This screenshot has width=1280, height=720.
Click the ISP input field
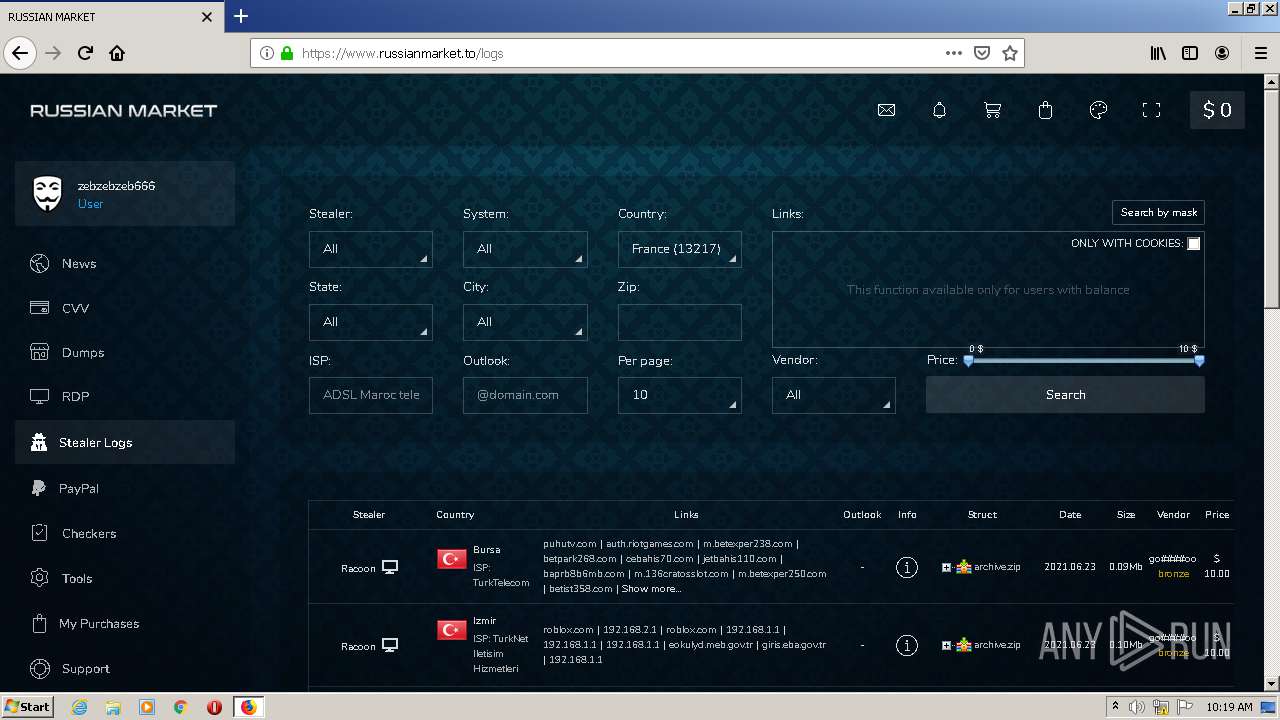tap(371, 395)
